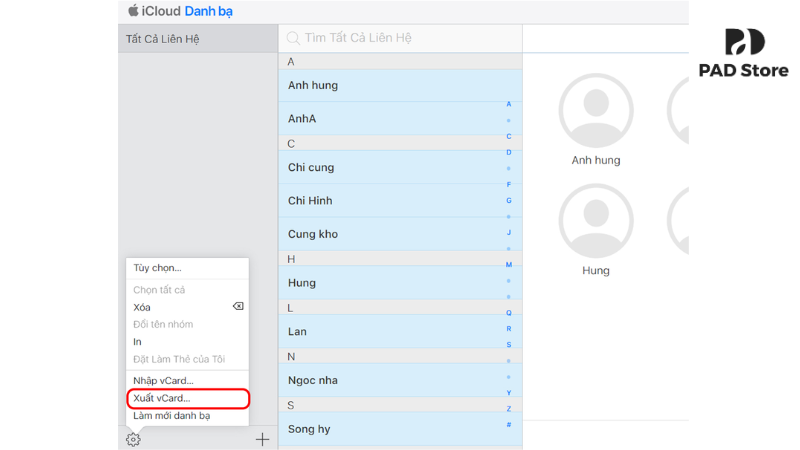Select contact Anh hung in list
The image size is (800, 450).
coord(401,85)
